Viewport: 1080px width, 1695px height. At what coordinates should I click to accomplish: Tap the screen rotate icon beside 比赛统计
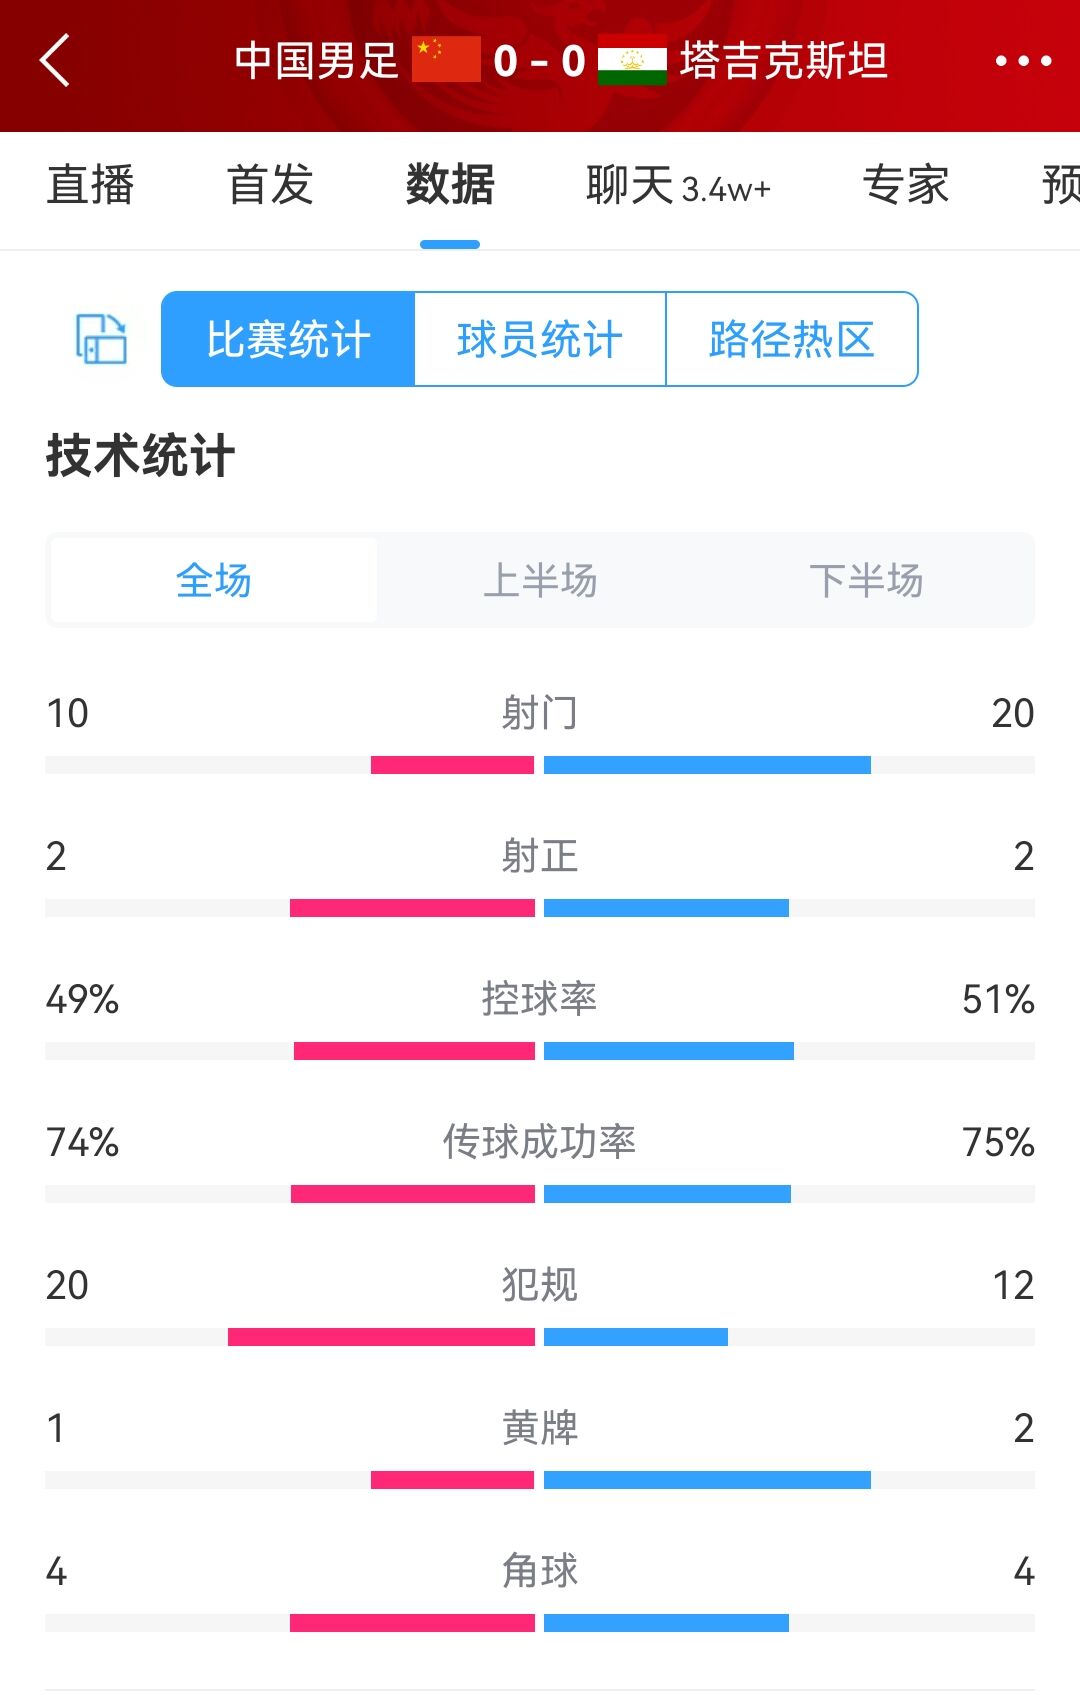pyautogui.click(x=101, y=339)
